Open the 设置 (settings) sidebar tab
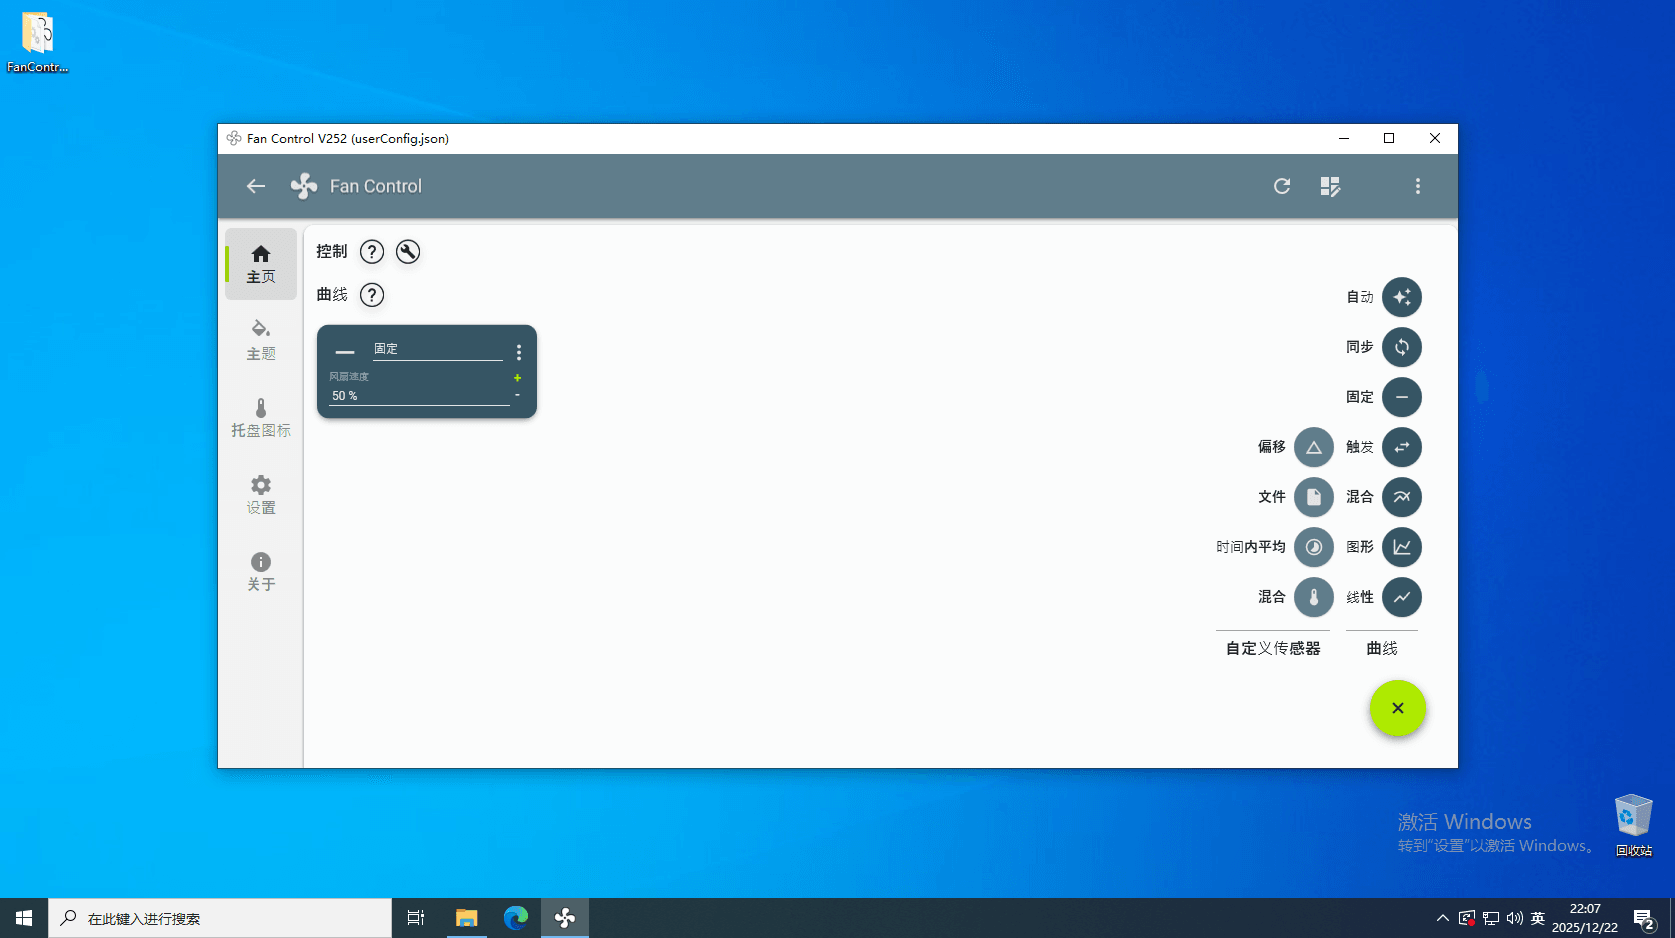 [261, 495]
